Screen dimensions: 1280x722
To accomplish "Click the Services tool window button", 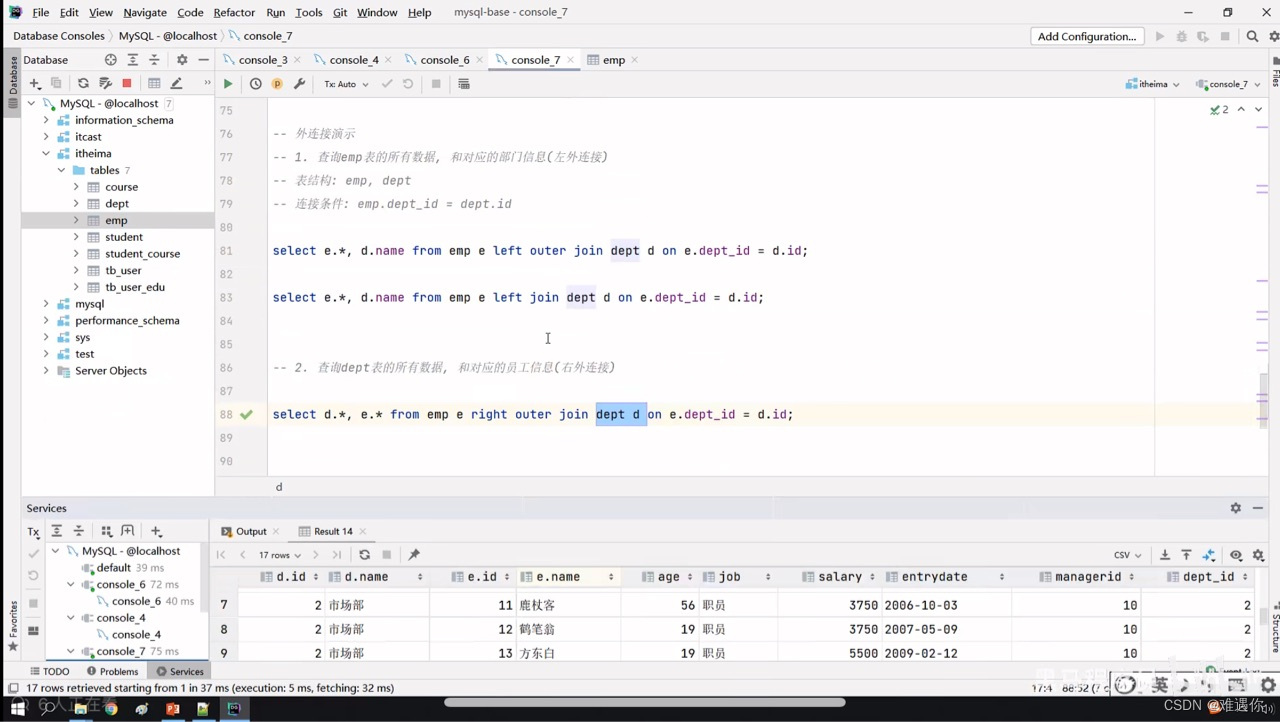I will click(x=179, y=671).
